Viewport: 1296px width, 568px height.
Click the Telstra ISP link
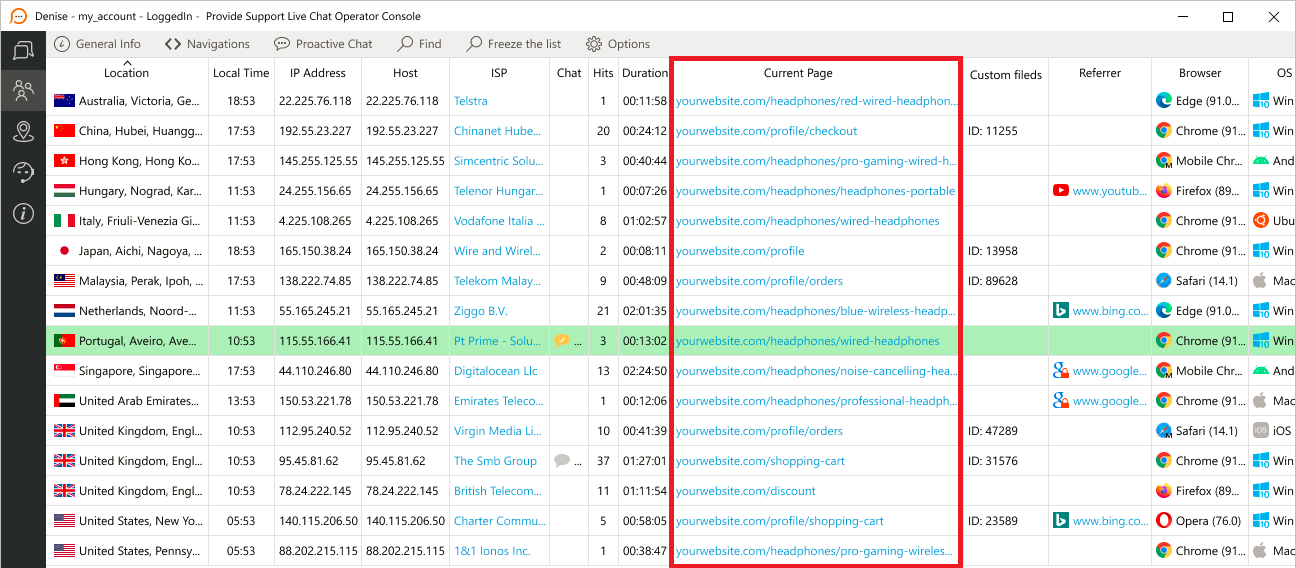pos(471,101)
